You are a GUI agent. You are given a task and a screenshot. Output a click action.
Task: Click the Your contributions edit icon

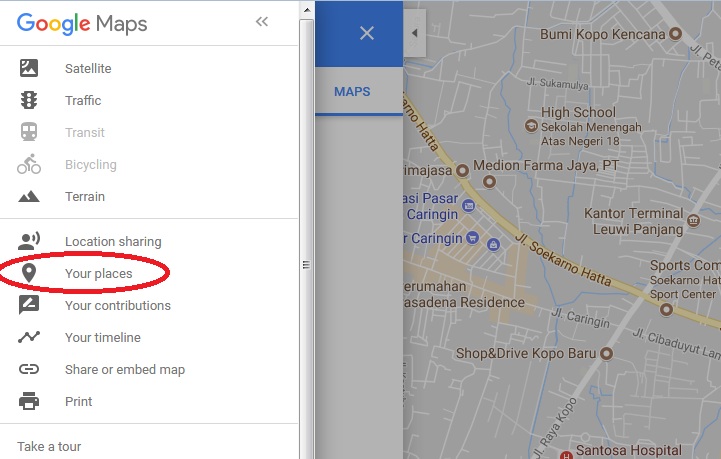[x=29, y=305]
